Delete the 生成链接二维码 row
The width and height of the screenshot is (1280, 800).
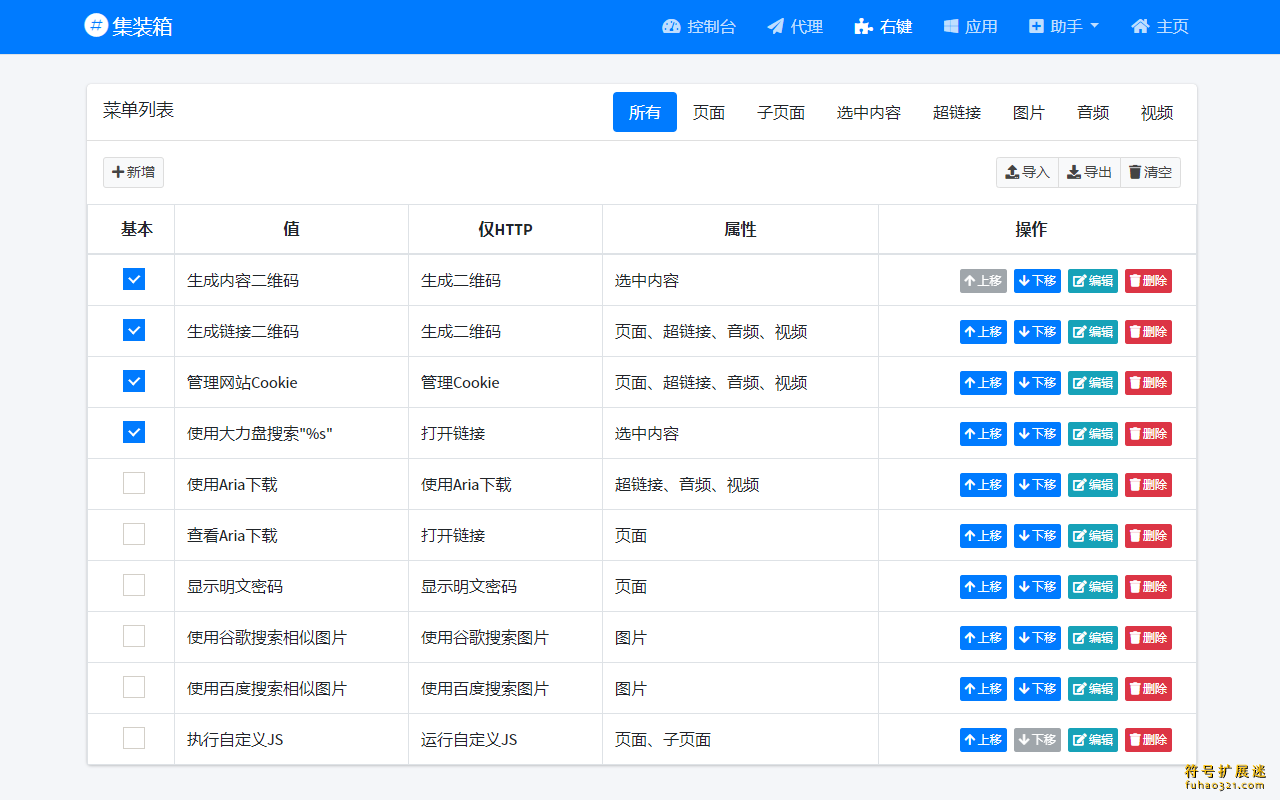[x=1148, y=332]
